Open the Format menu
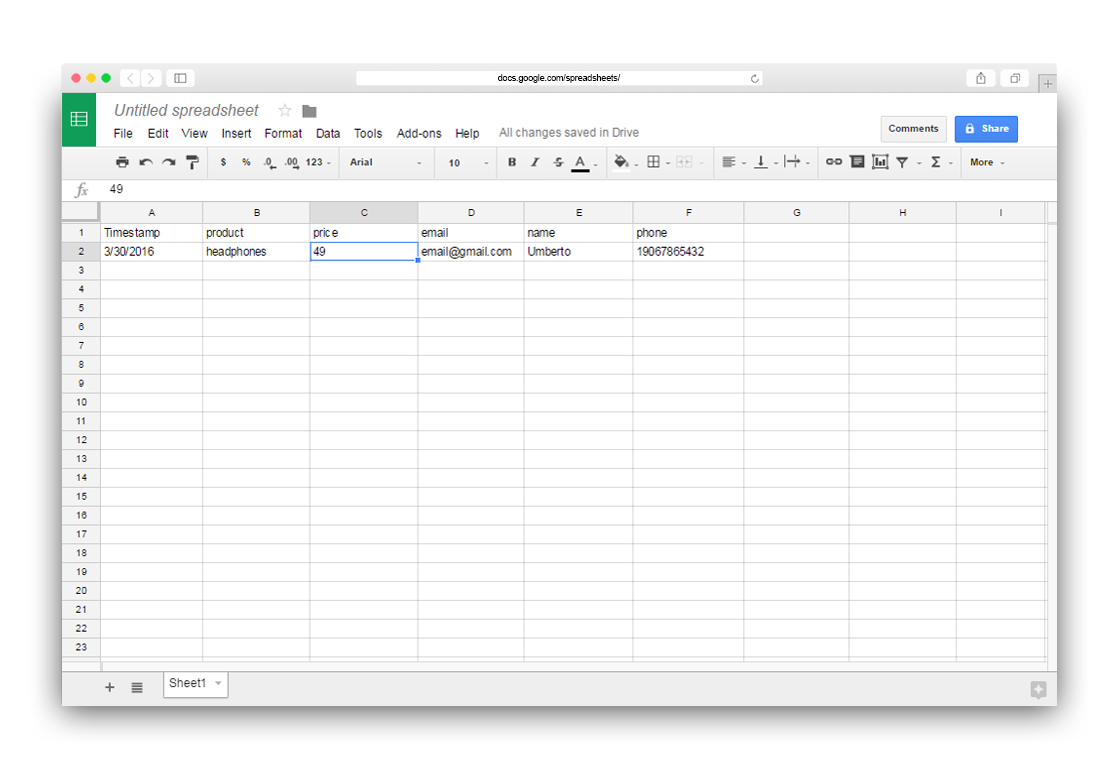This screenshot has width=1120, height=767. 283,134
